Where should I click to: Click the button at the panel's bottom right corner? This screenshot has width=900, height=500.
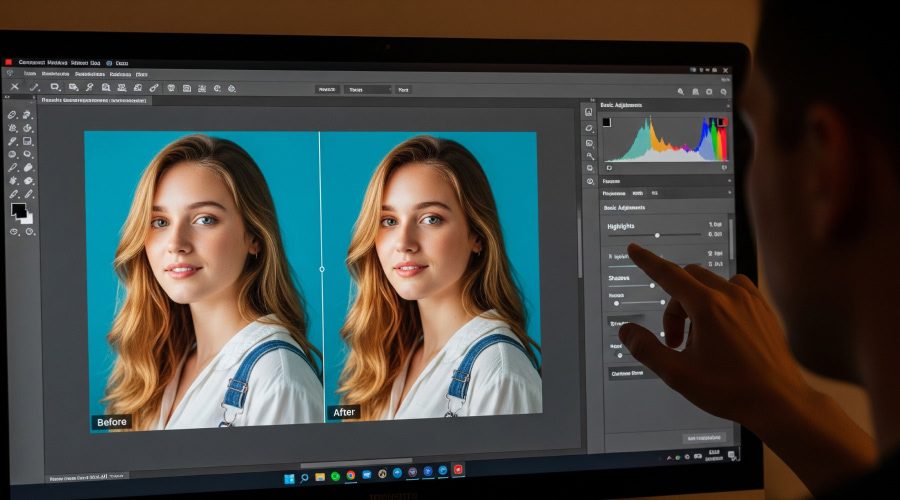coord(704,438)
